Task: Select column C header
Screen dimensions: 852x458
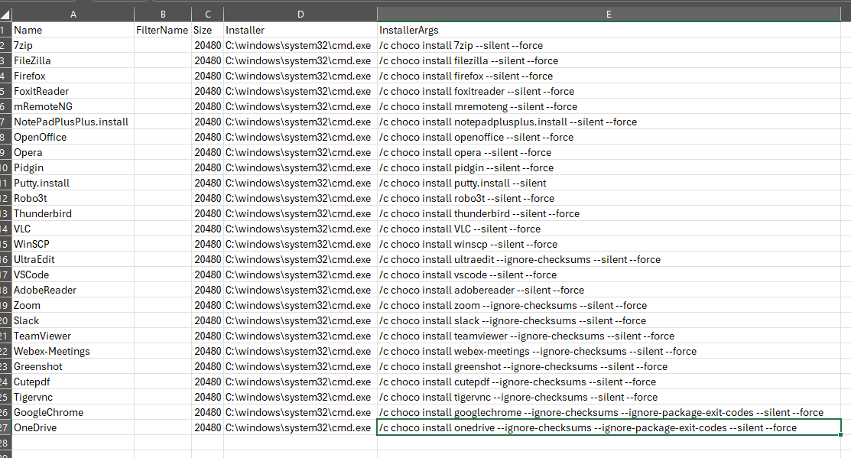Action: [208, 15]
